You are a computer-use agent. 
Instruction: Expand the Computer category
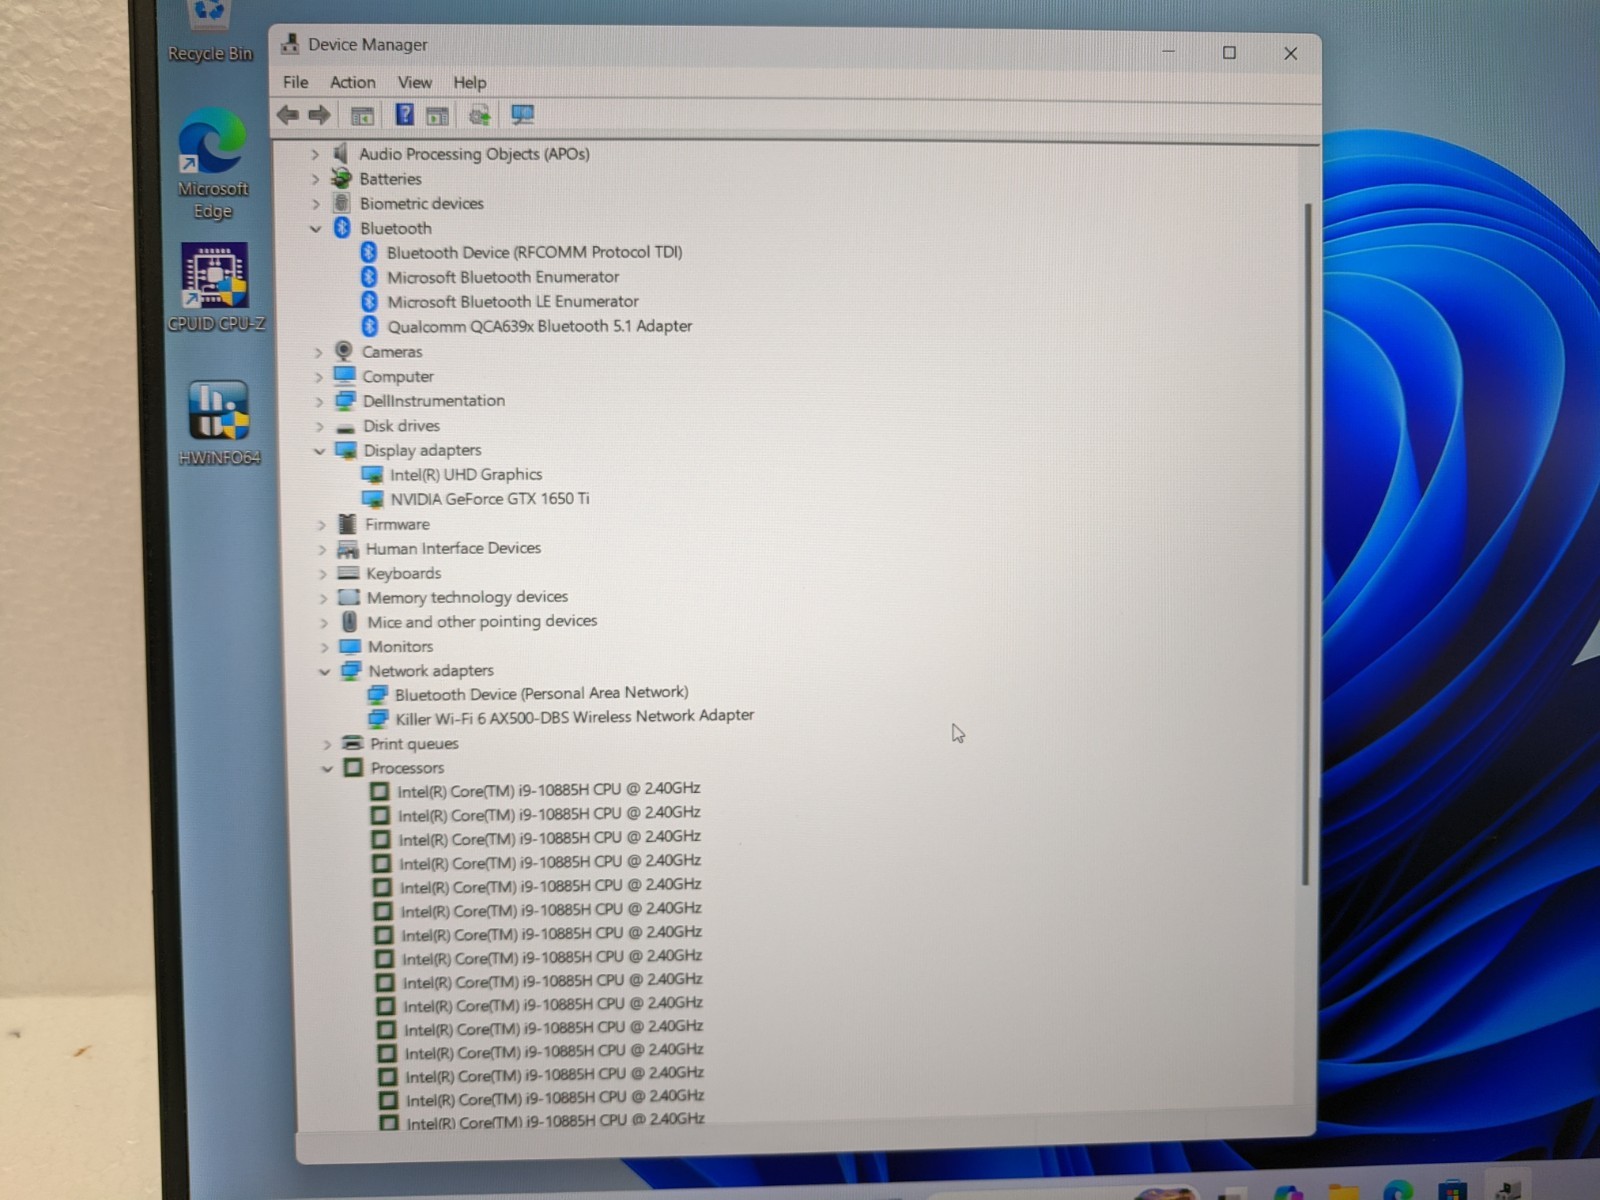319,377
